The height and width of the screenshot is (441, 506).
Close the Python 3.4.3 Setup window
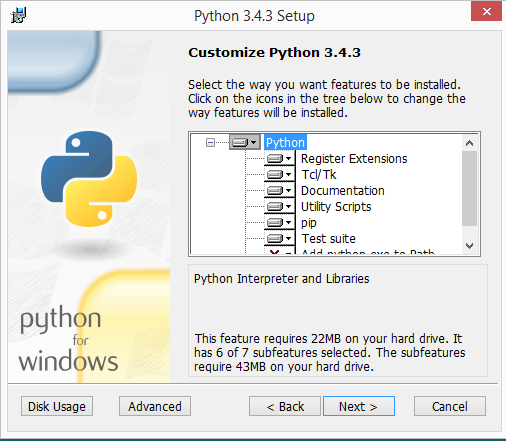(x=486, y=11)
